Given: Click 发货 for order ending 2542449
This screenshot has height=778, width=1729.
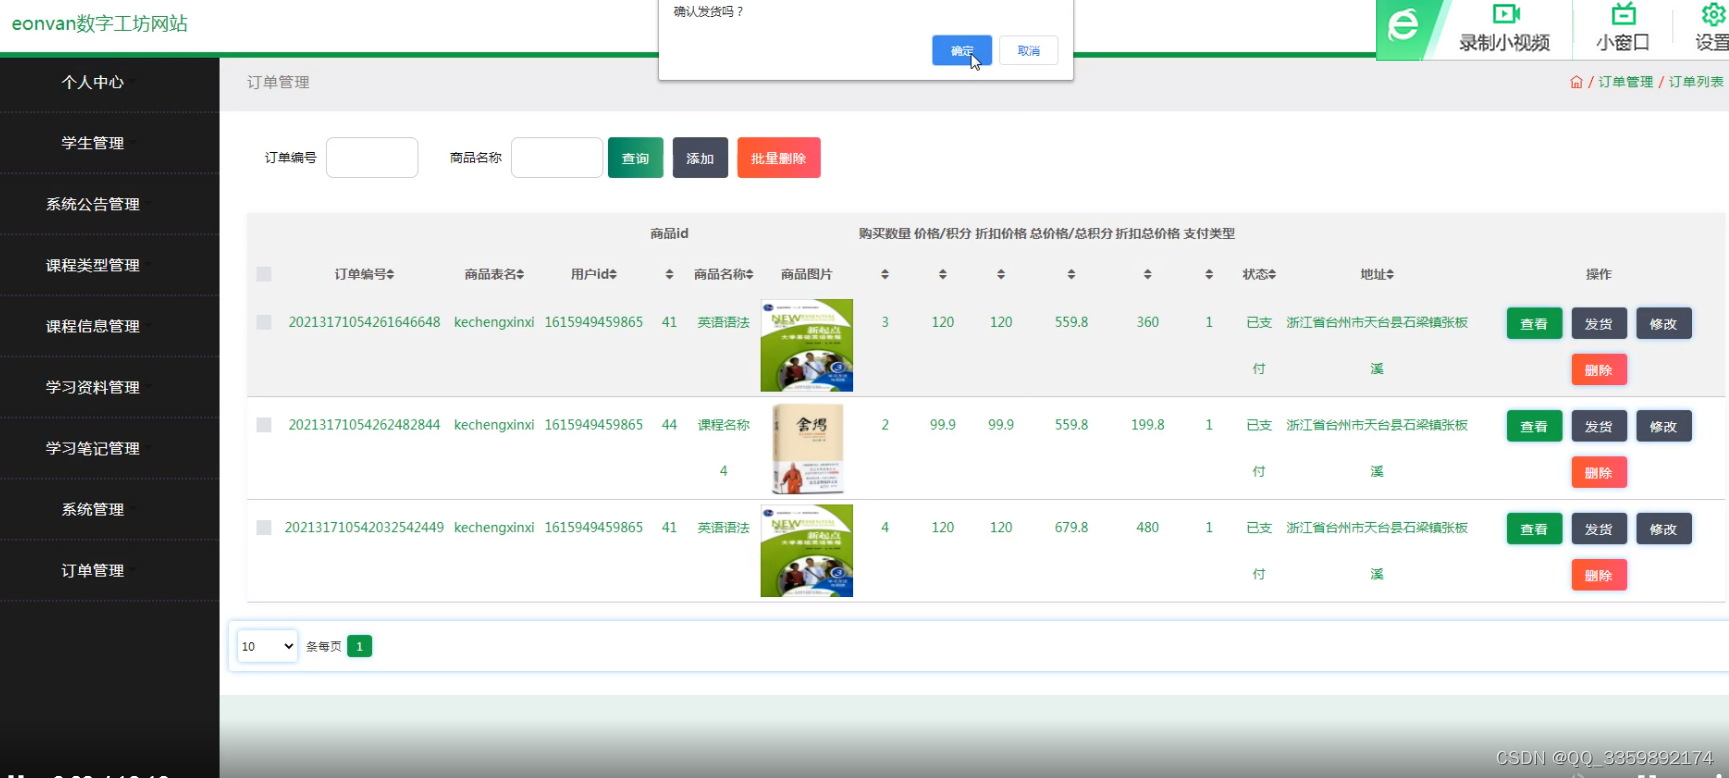Looking at the screenshot, I should point(1599,529).
